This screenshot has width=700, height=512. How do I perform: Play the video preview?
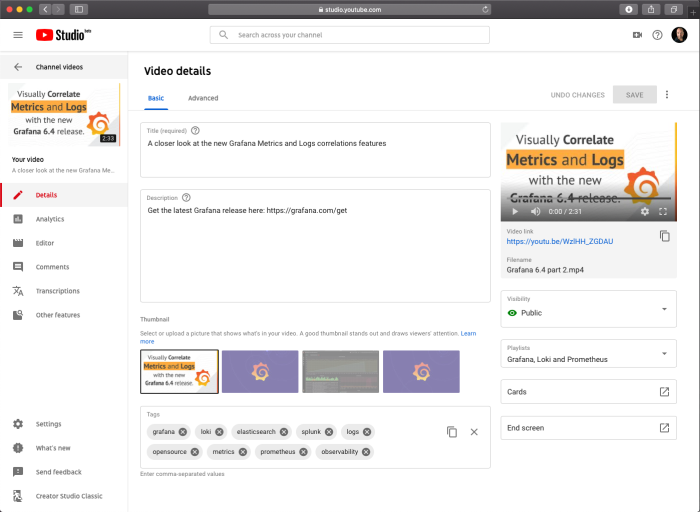point(515,212)
